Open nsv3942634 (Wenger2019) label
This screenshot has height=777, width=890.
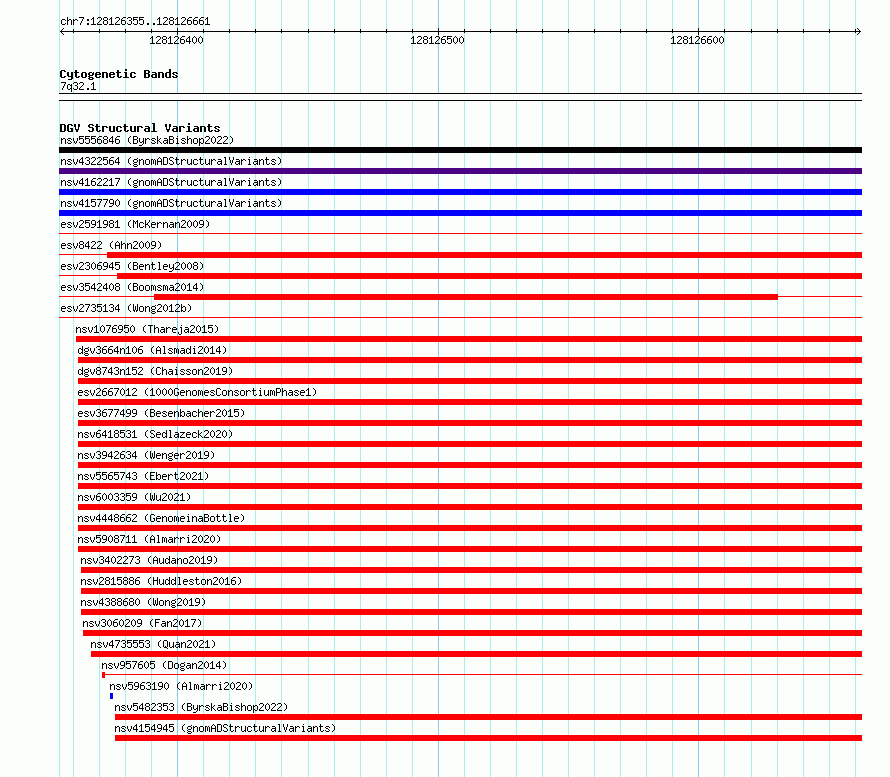pos(146,455)
